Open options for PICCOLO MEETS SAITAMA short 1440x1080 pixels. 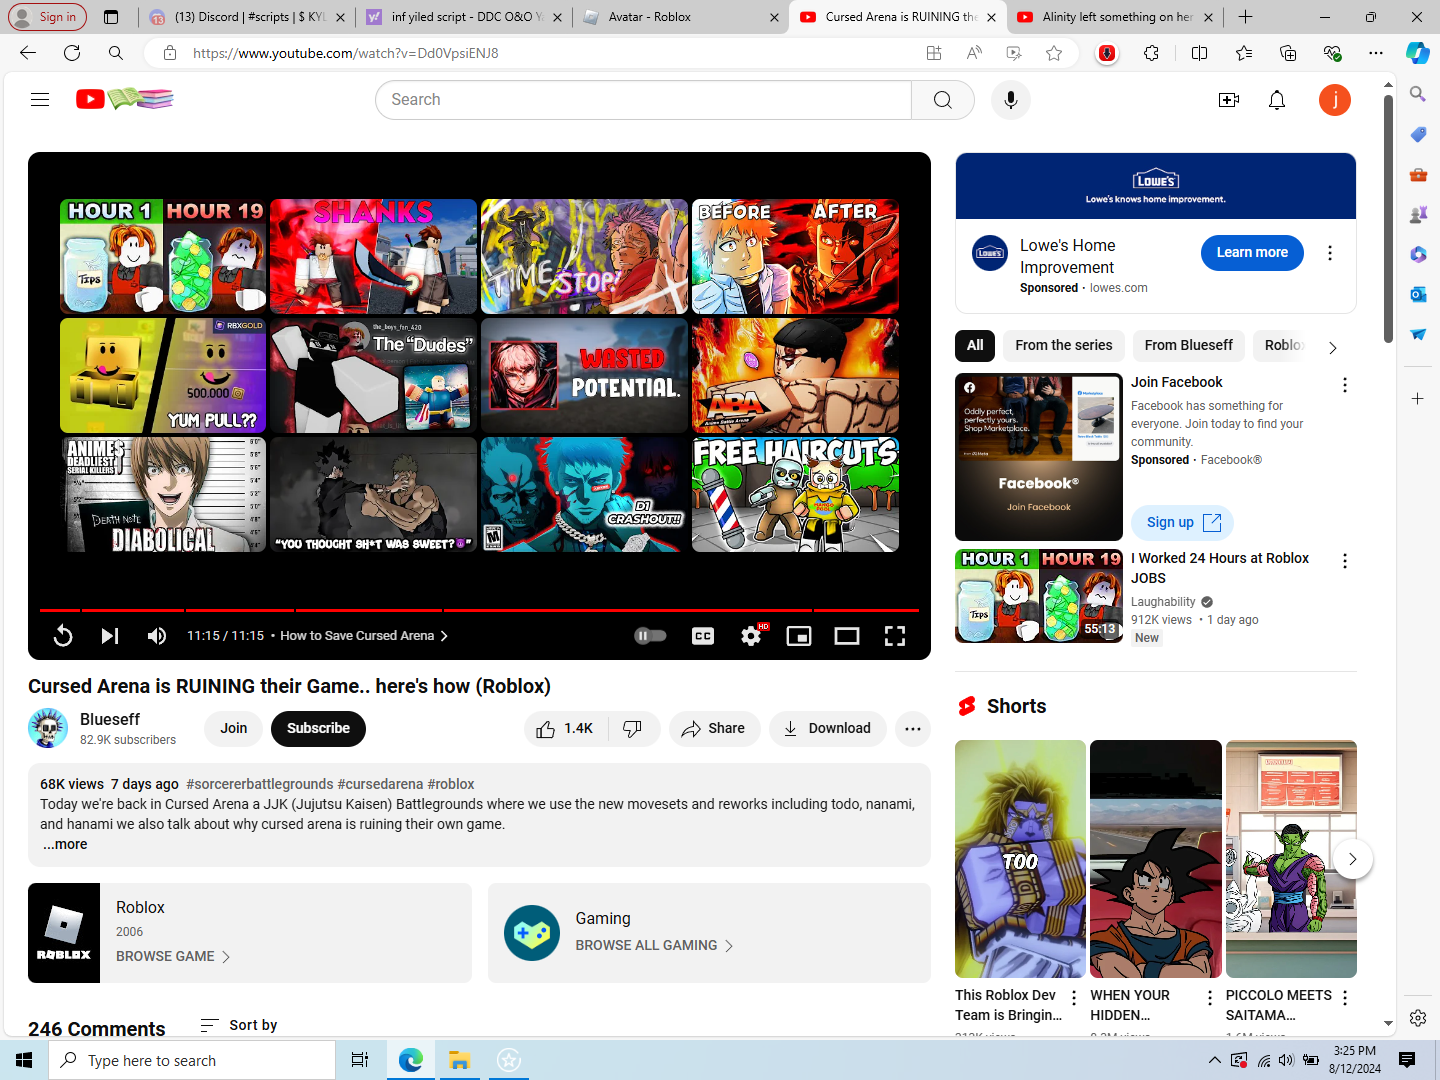tap(1345, 998)
